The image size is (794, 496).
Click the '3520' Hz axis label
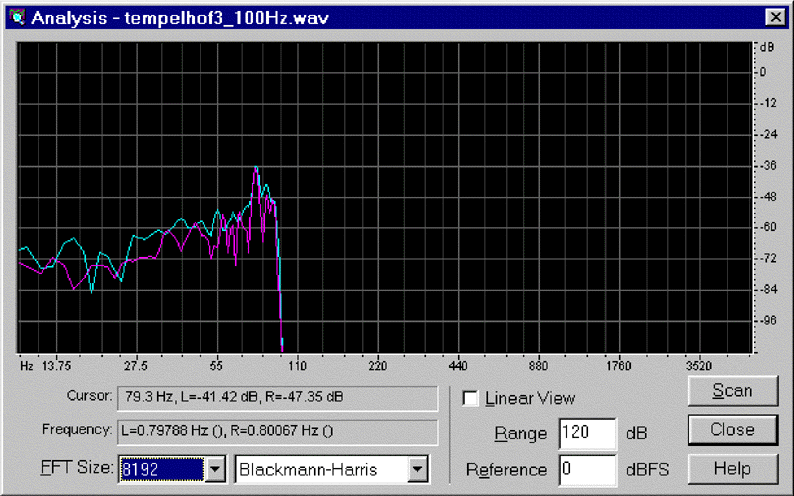click(x=699, y=366)
